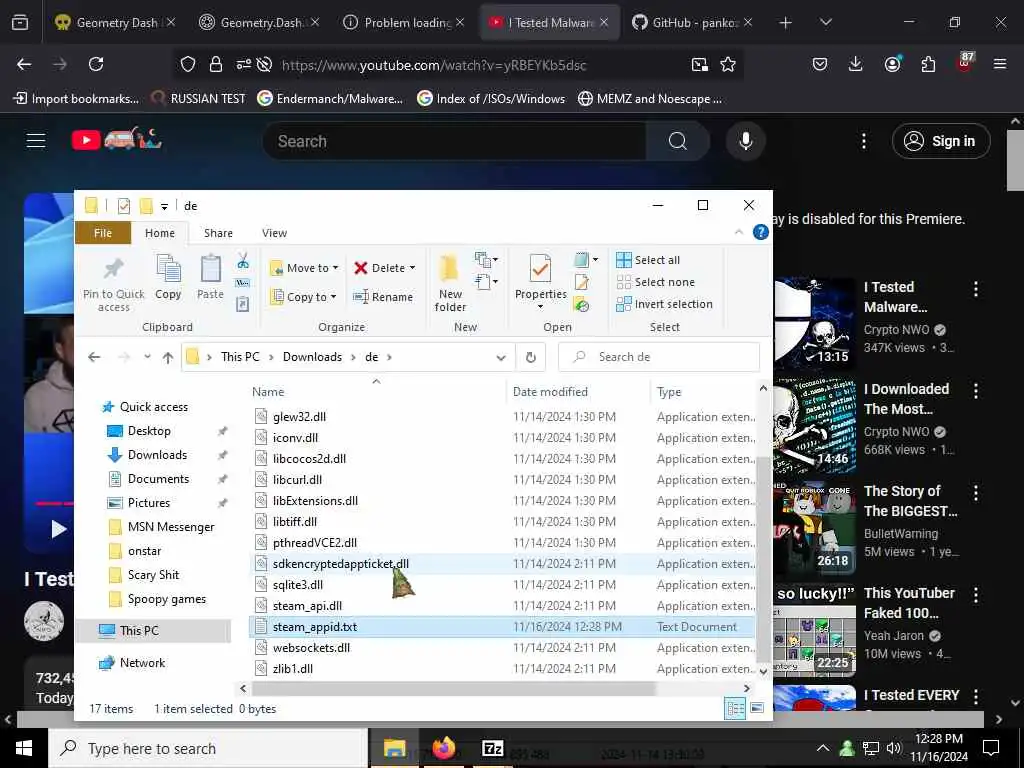Click Invert selection in ribbon

click(664, 304)
